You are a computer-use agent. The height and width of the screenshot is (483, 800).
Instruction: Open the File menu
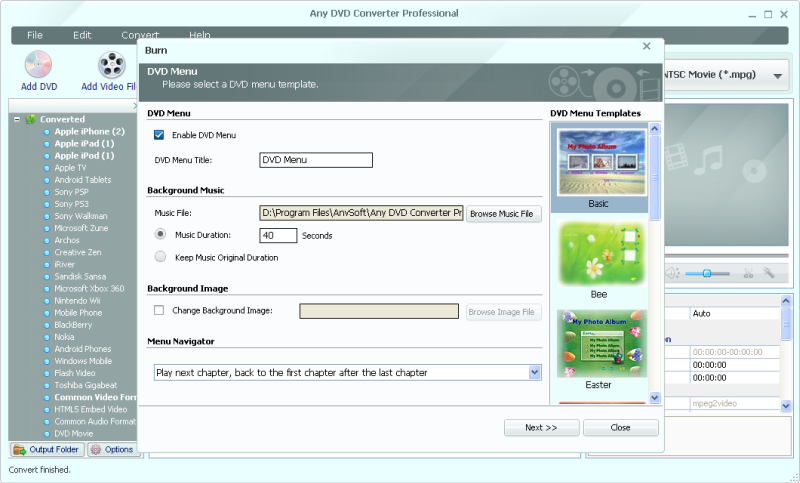[x=35, y=35]
